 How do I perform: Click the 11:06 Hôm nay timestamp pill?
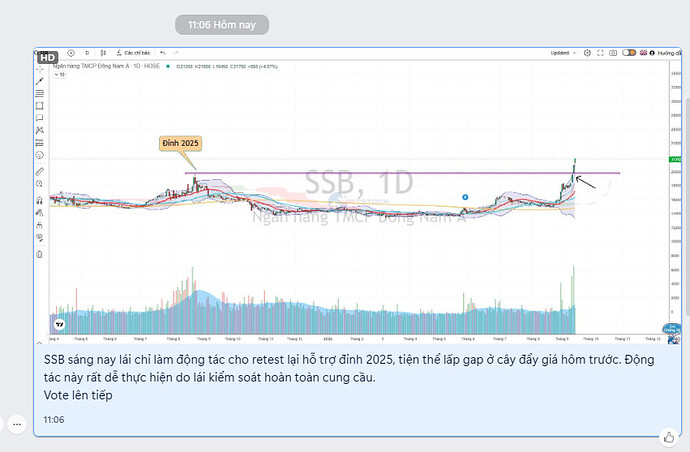pyautogui.click(x=222, y=25)
